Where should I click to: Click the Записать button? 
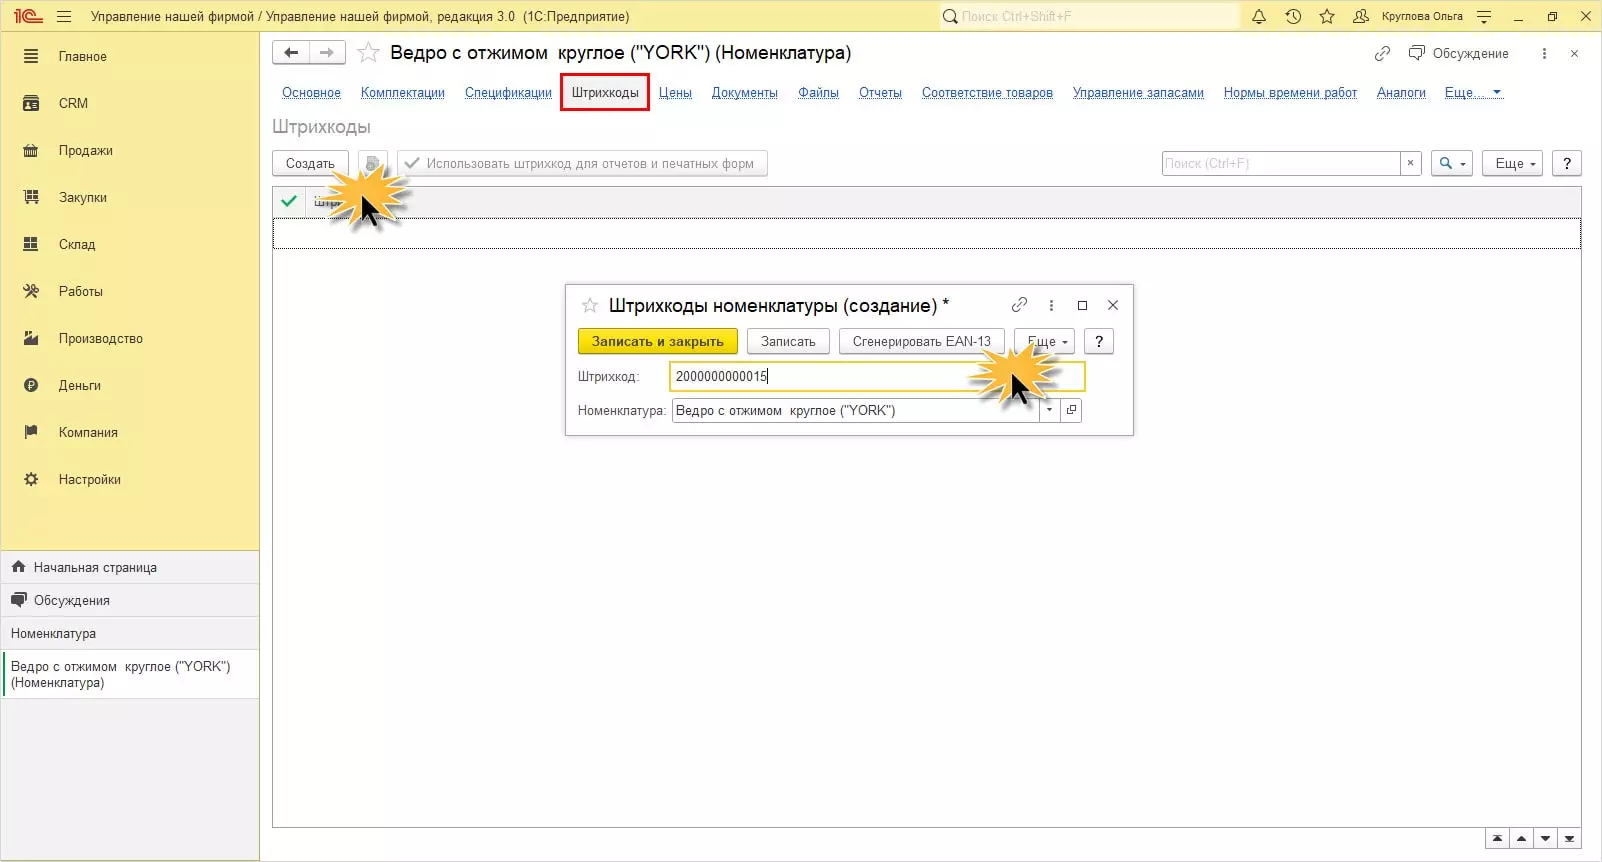[788, 342]
